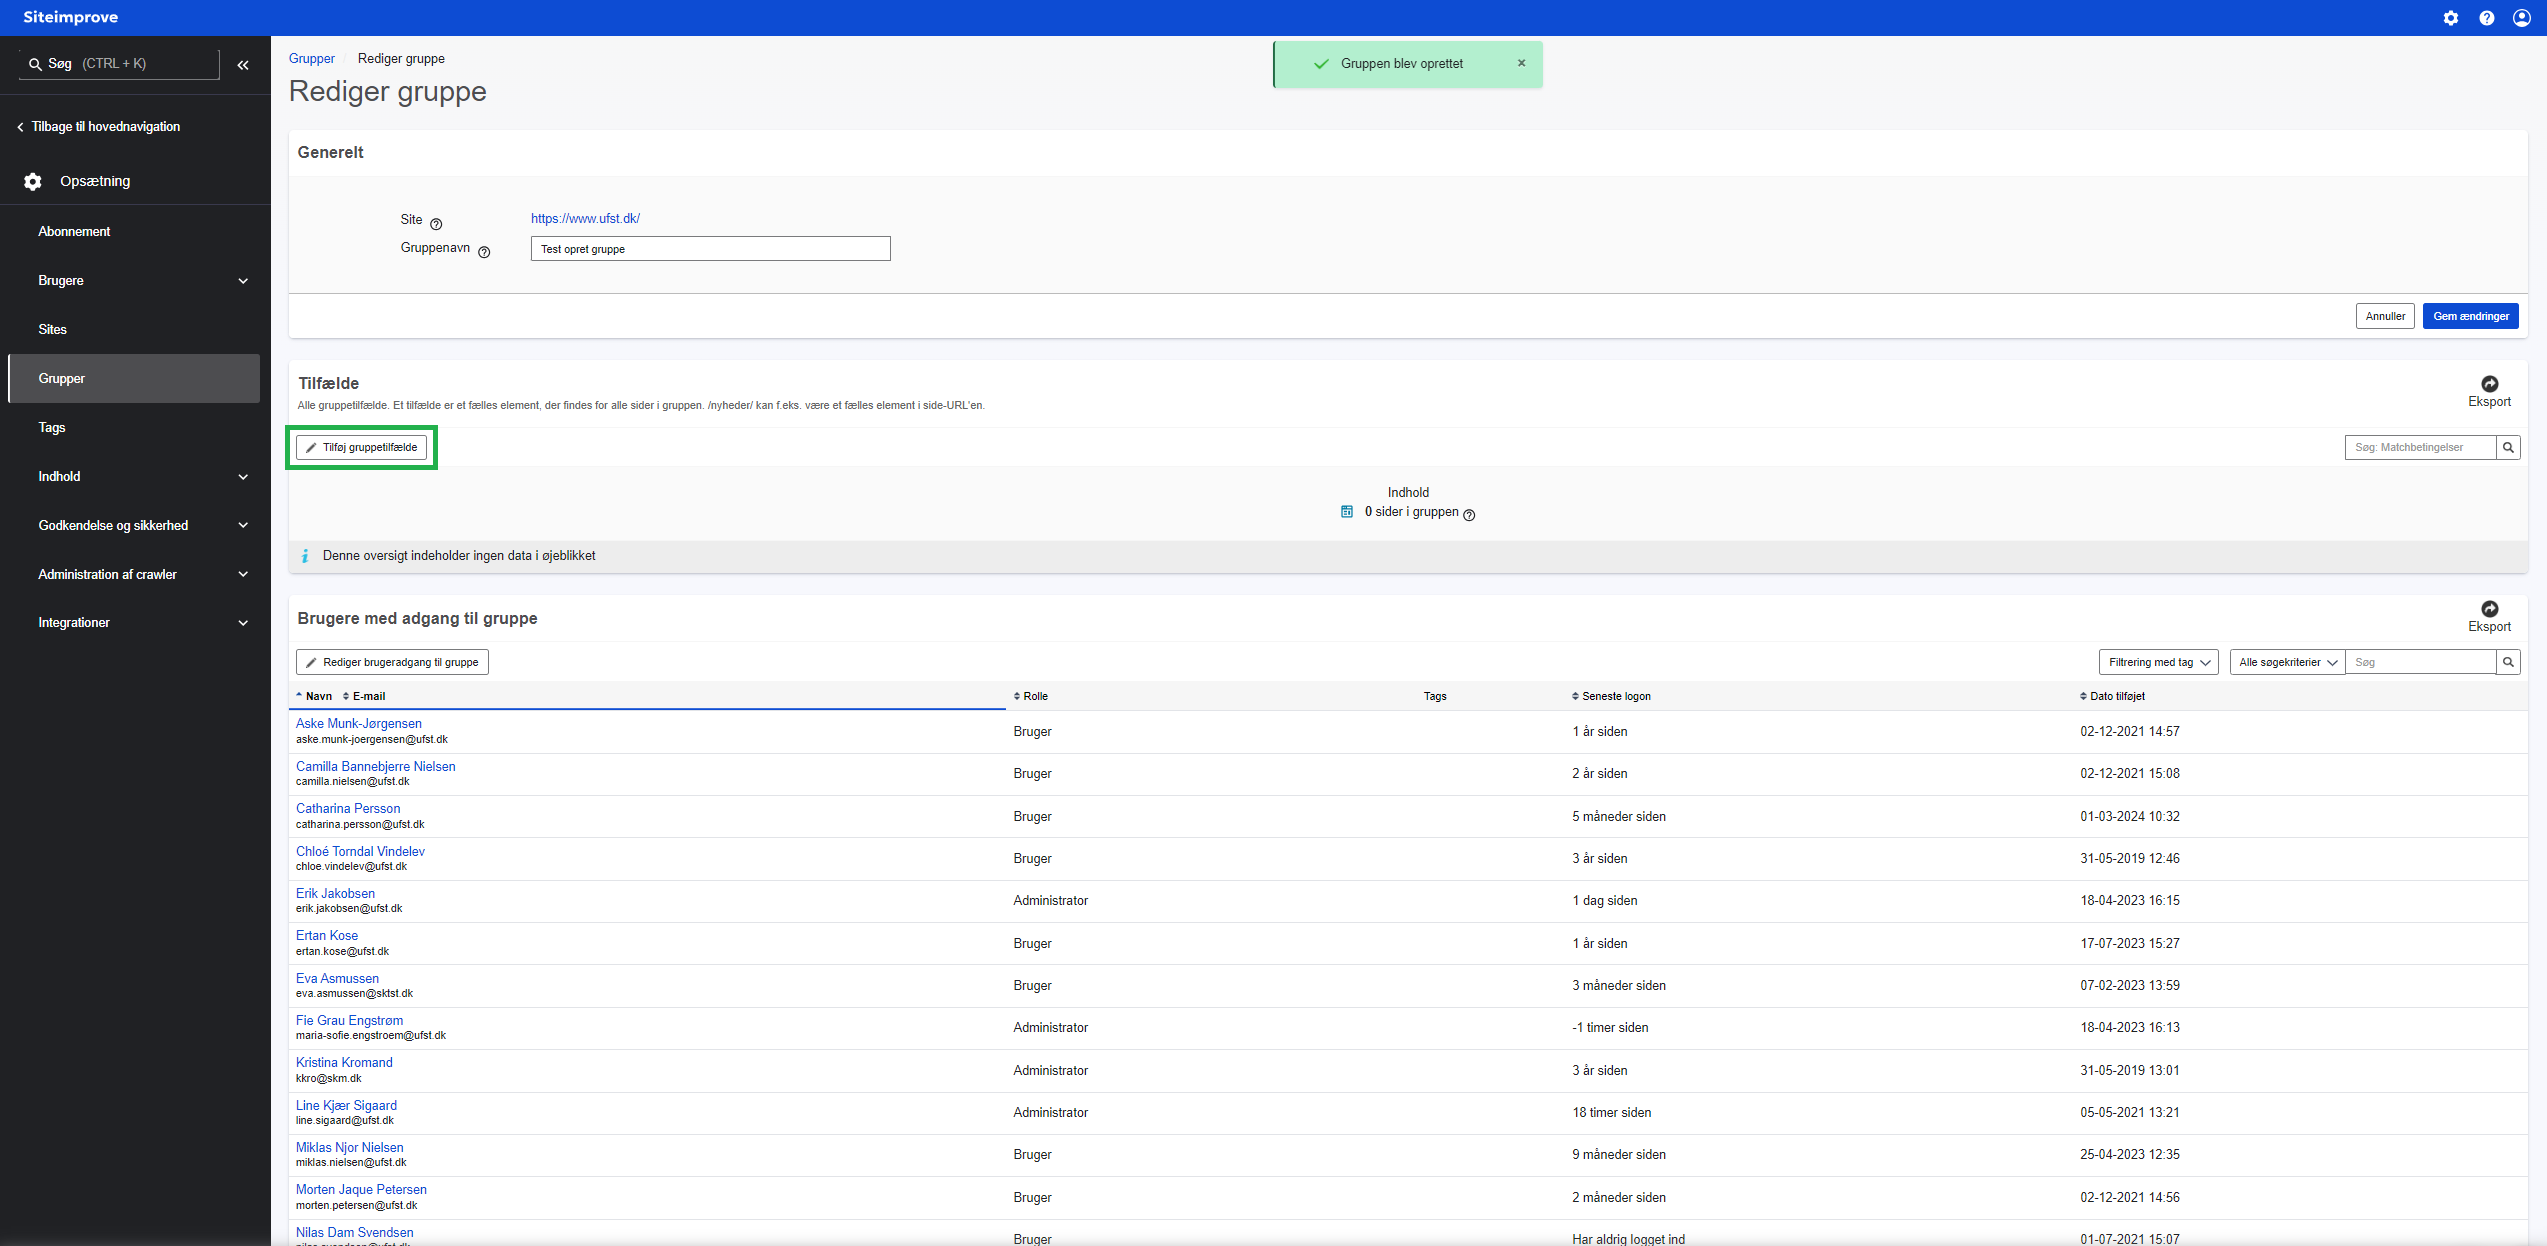Expand the Brugere sidebar submenu
The image size is (2547, 1246).
click(243, 281)
